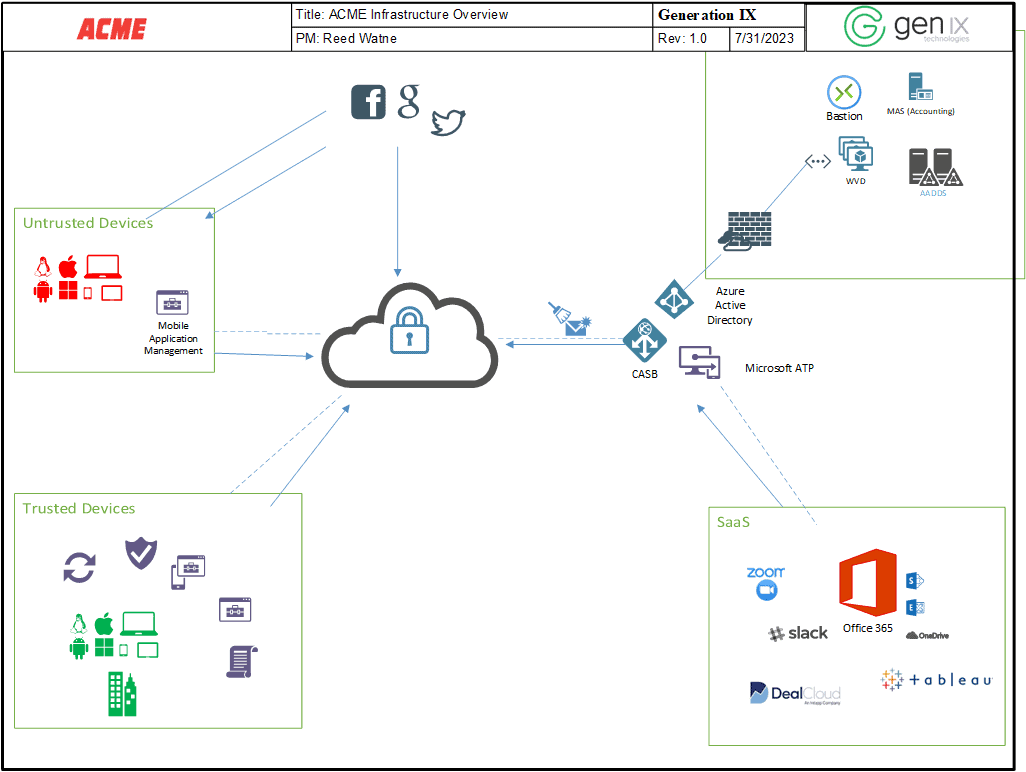This screenshot has width=1026, height=772.
Task: Click the red Linux penguin icon
Action: click(43, 267)
